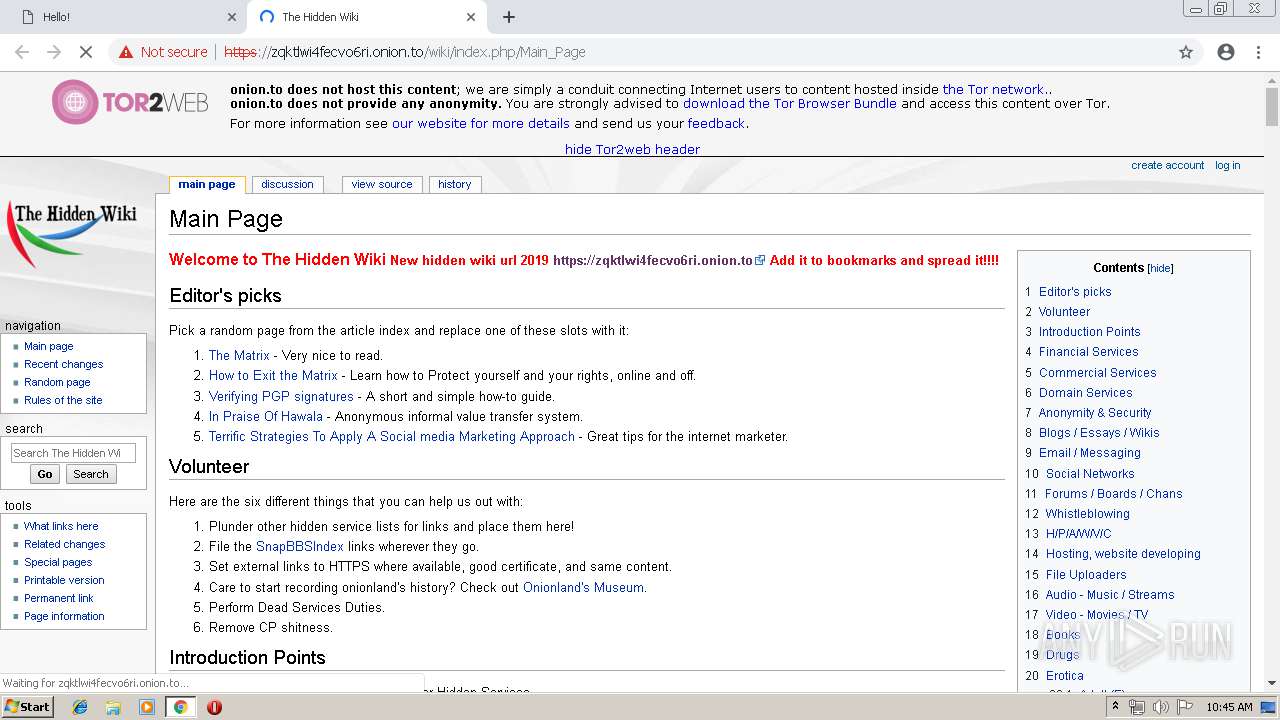This screenshot has height=720, width=1280.
Task: Open The Matrix article link
Action: [x=239, y=355]
